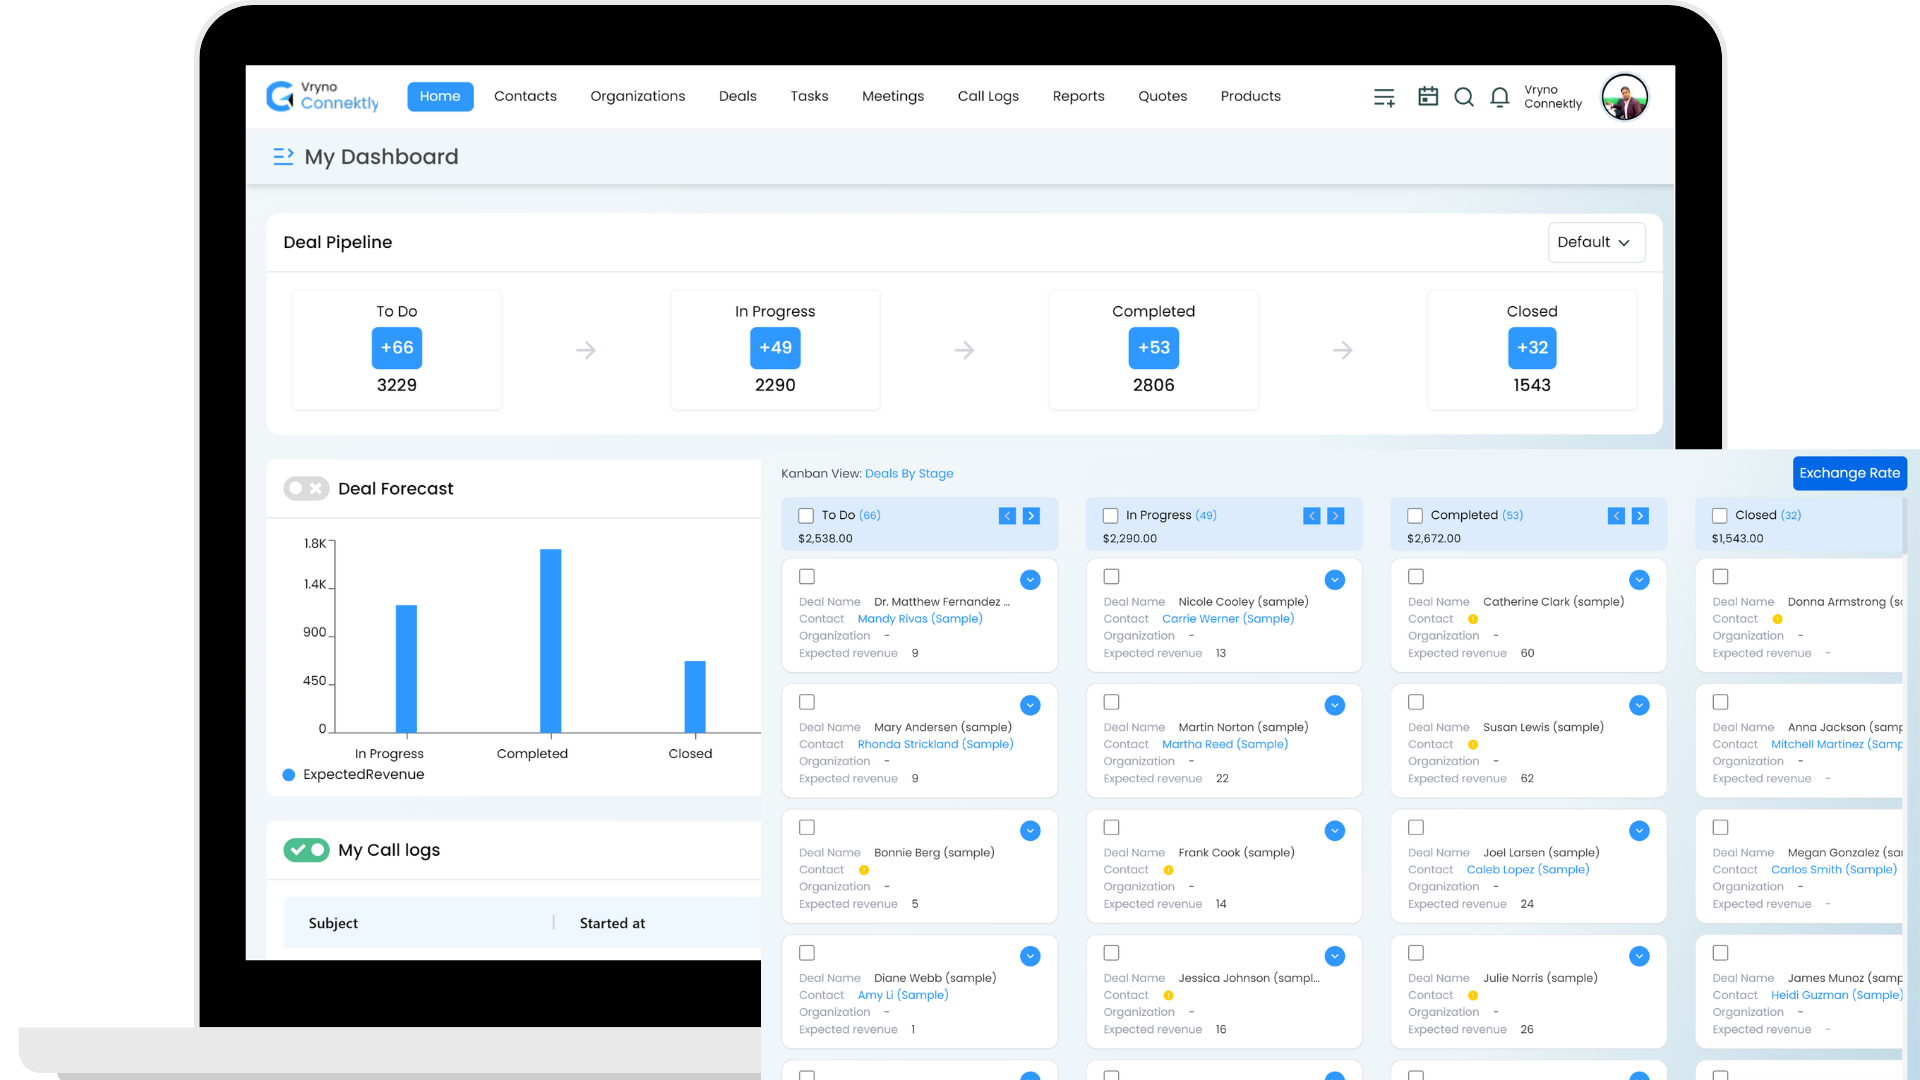Image resolution: width=1920 pixels, height=1080 pixels.
Task: Open the Deals menu
Action: coord(738,96)
